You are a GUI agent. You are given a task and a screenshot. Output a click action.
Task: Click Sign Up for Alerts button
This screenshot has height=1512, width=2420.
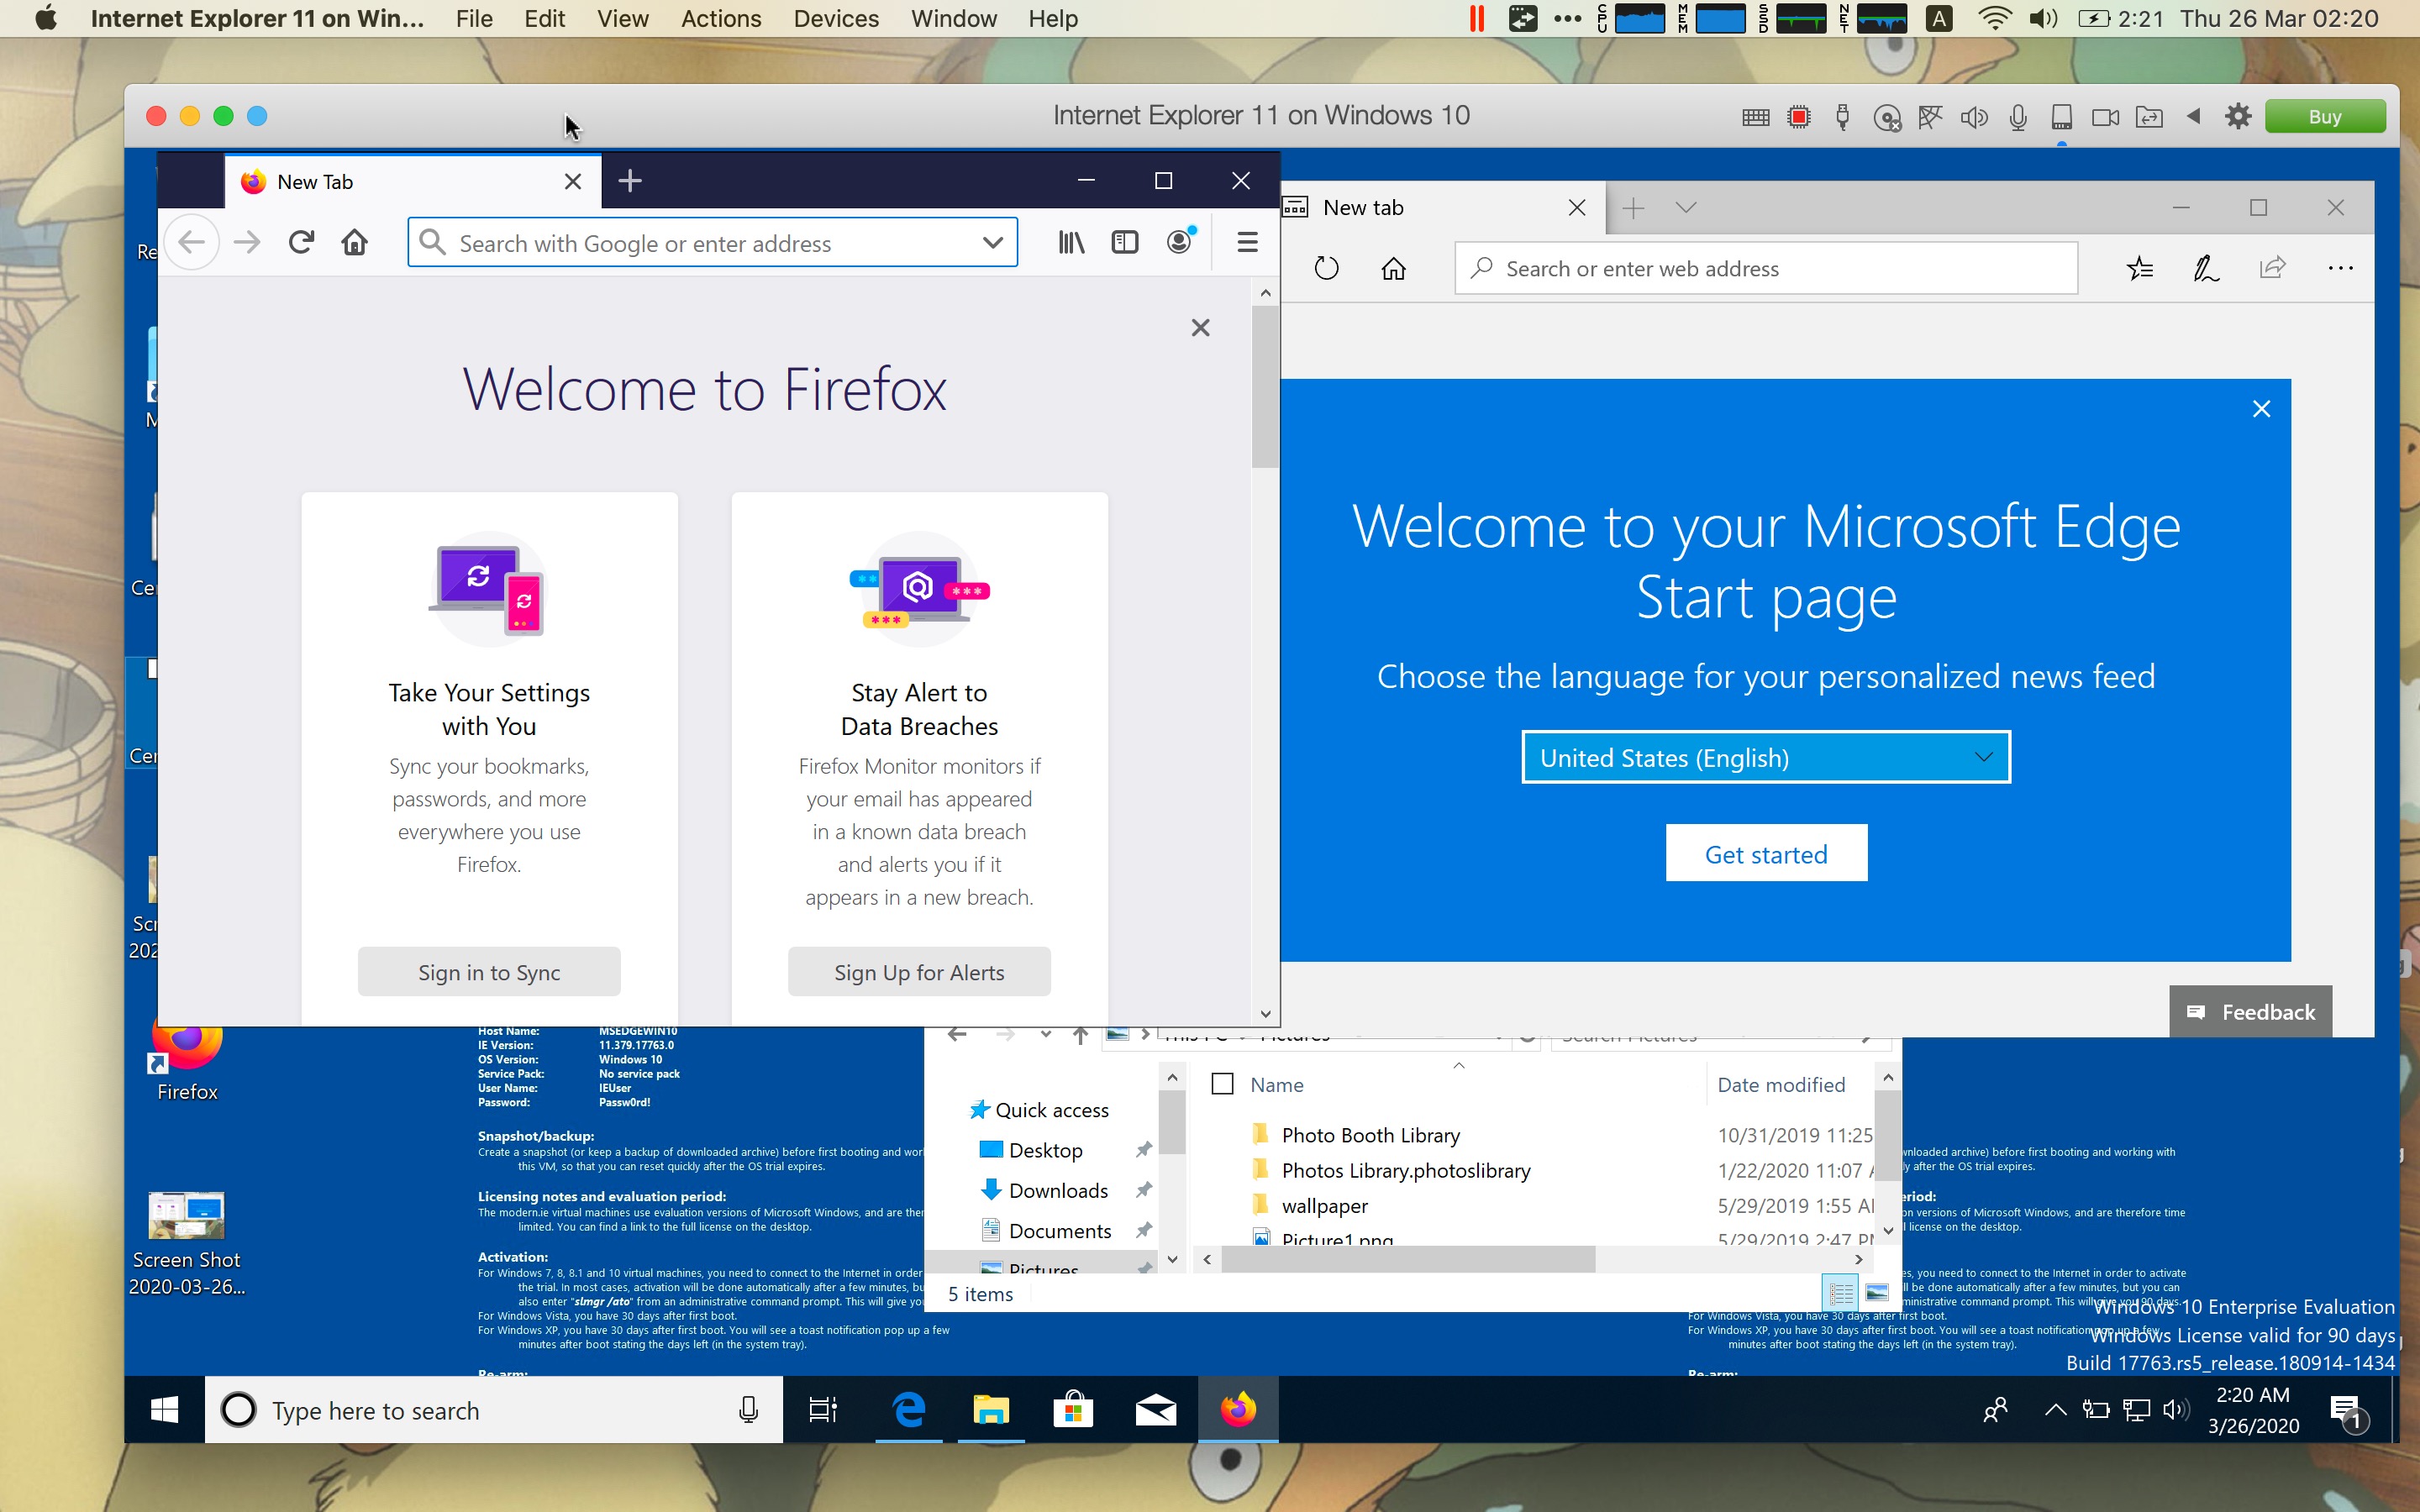(x=919, y=971)
